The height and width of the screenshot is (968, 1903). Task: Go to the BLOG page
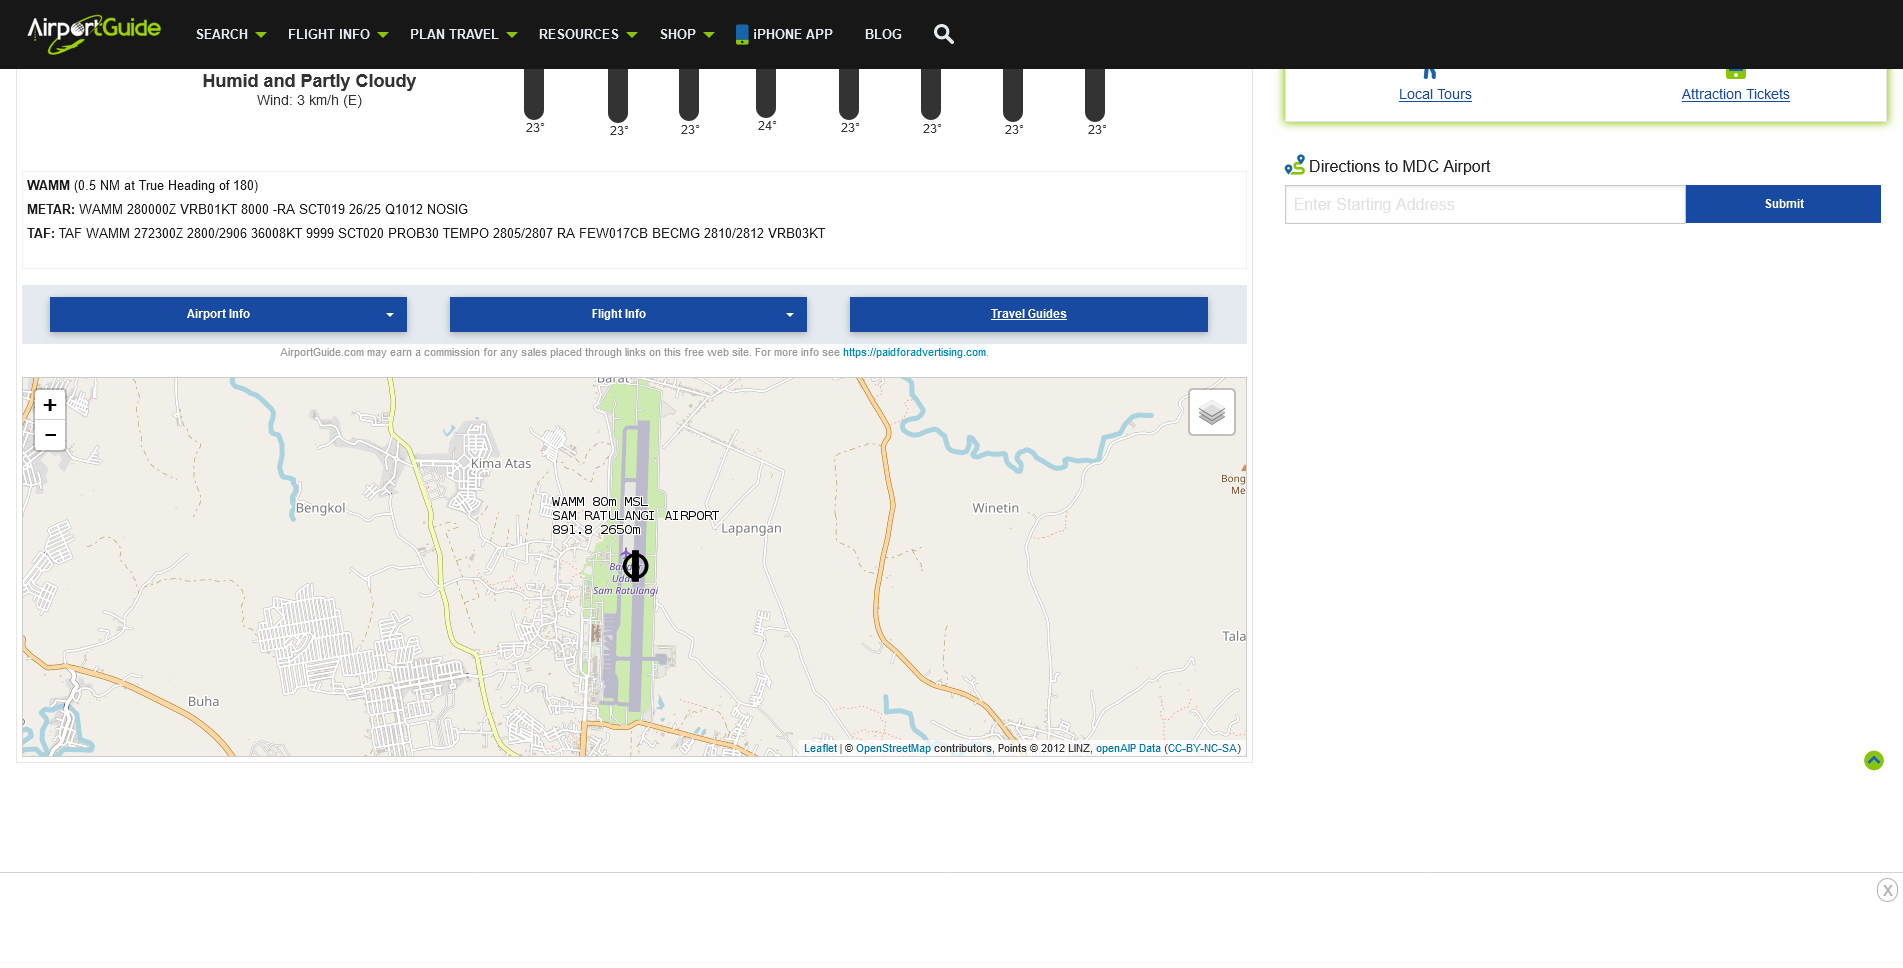[x=883, y=34]
